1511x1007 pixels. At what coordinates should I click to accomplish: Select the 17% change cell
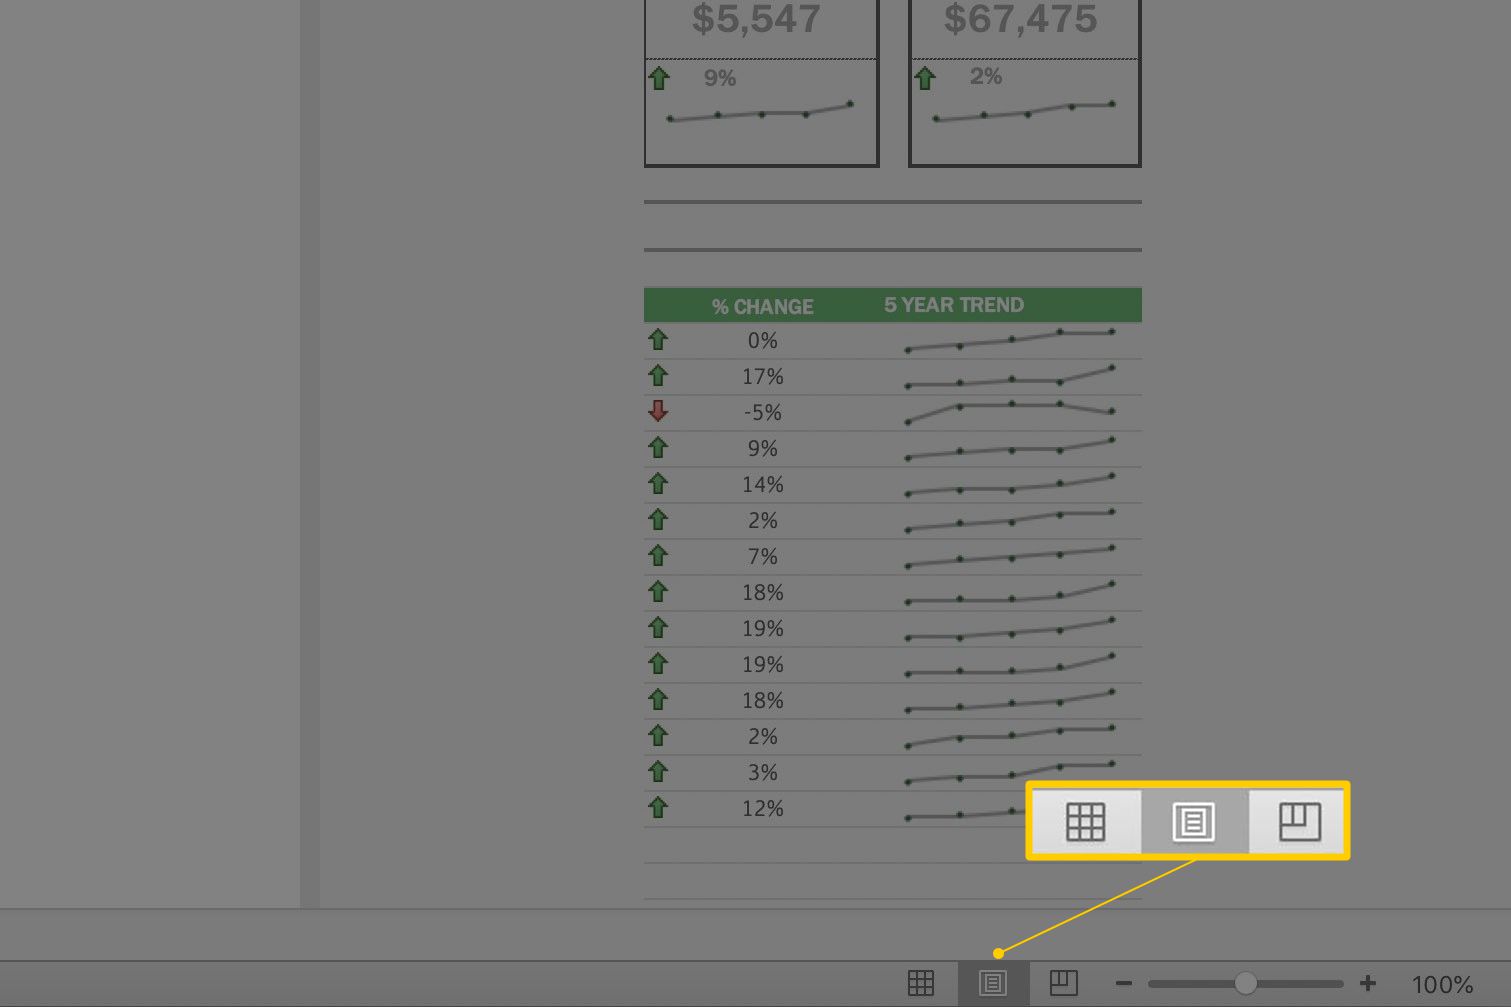point(762,377)
